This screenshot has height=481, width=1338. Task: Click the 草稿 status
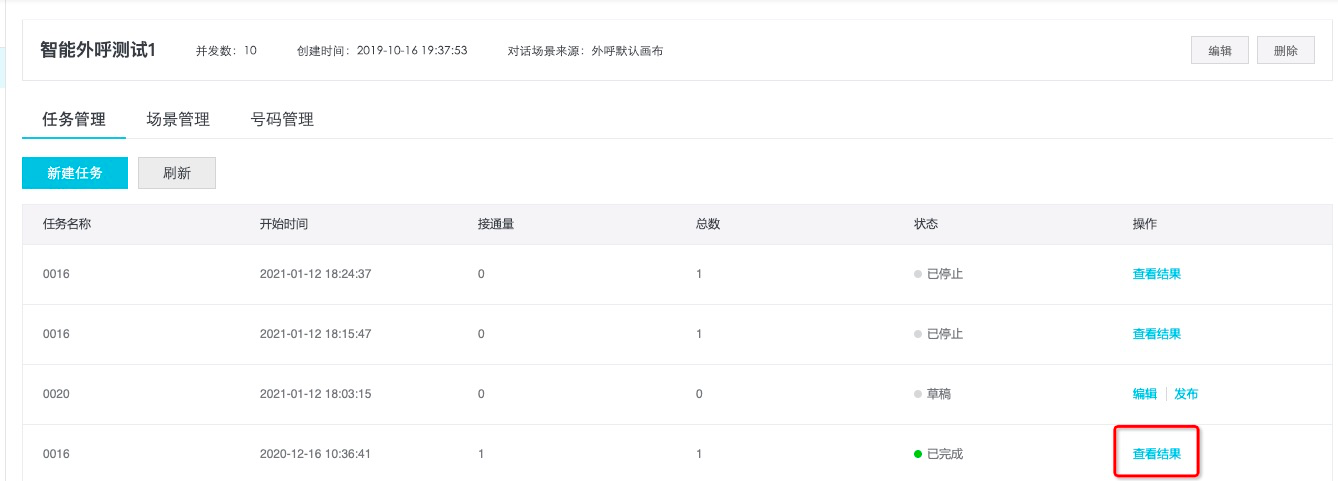[933, 394]
